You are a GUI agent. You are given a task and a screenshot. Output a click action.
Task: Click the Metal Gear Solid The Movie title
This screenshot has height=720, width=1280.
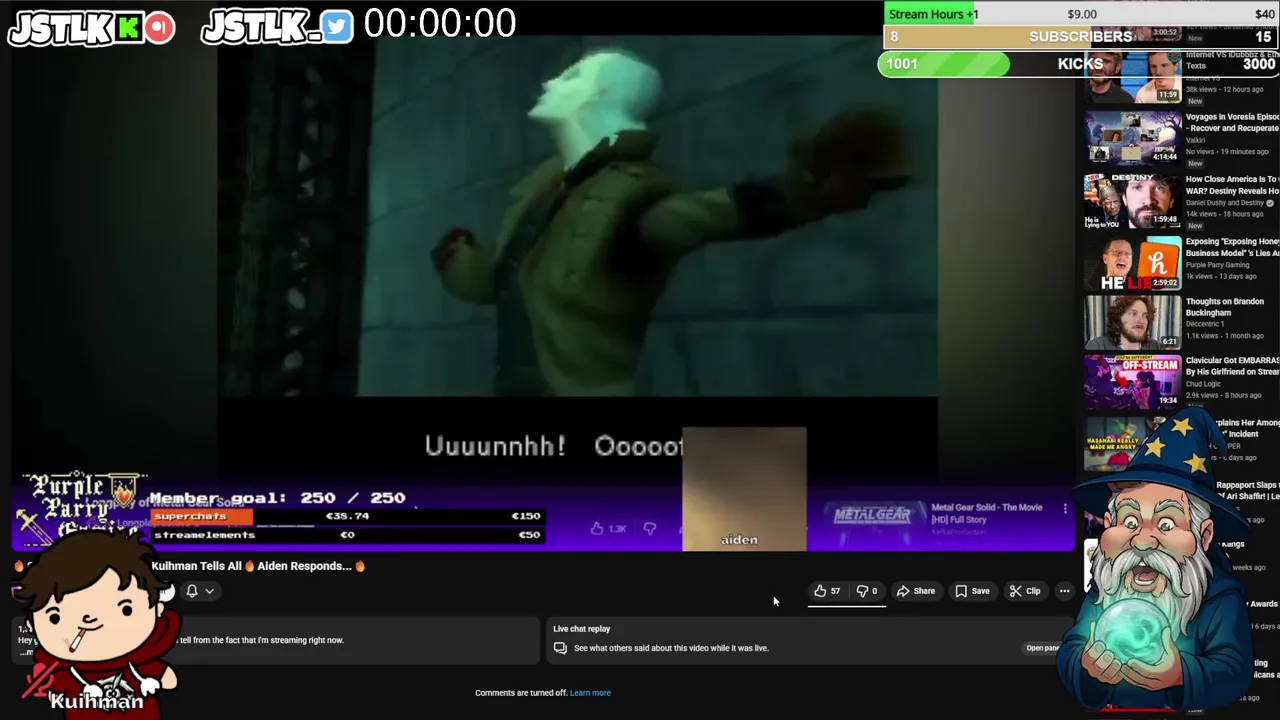(x=987, y=513)
